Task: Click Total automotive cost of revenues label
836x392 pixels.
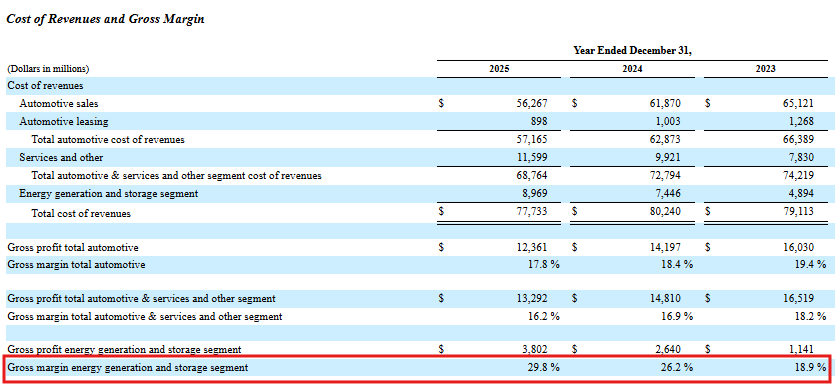Action: pos(108,140)
